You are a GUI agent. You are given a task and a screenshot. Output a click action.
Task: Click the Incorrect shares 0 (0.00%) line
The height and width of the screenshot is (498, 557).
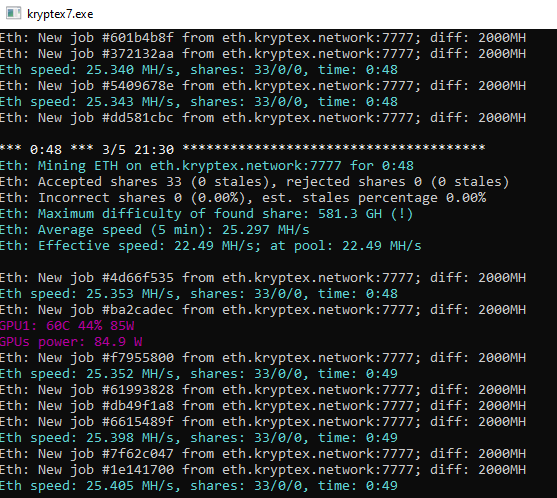243,197
